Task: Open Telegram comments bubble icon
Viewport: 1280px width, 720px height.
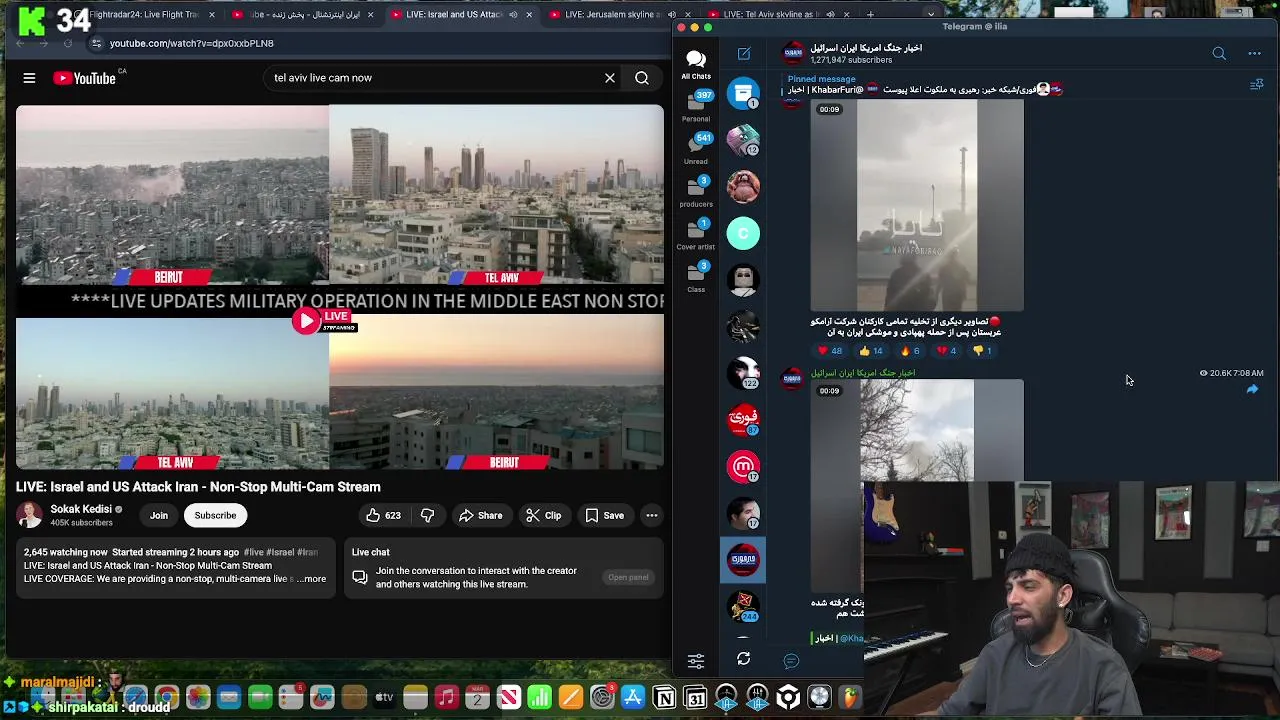Action: 791,660
